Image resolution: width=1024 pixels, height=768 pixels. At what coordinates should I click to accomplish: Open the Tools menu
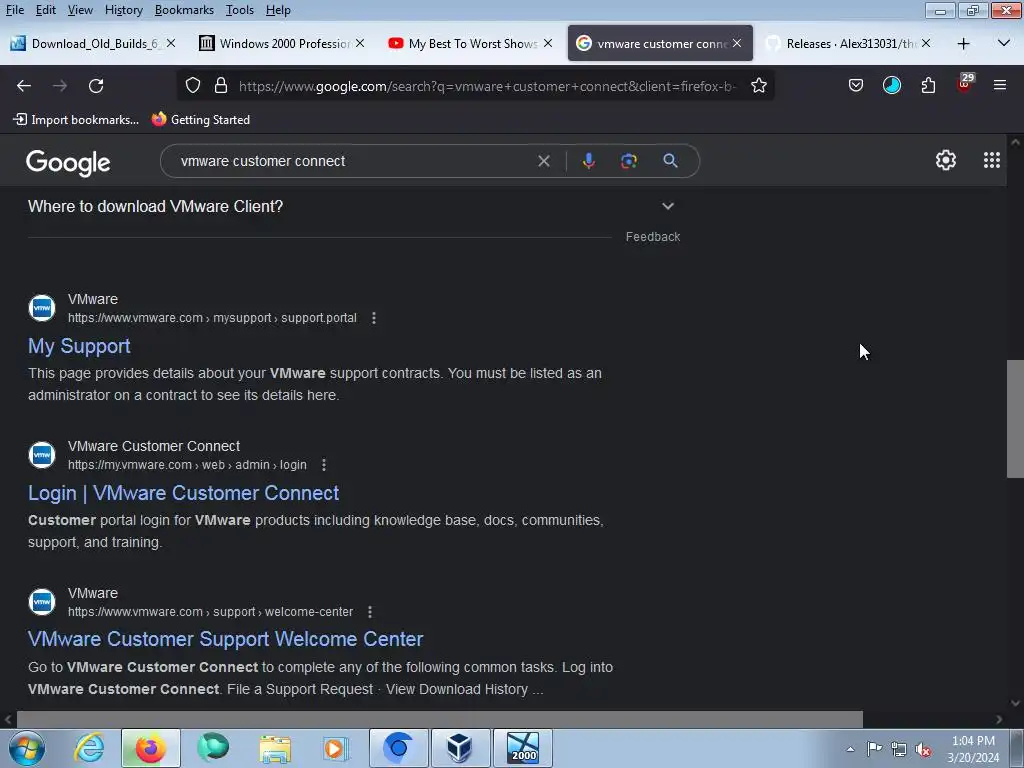(x=240, y=10)
